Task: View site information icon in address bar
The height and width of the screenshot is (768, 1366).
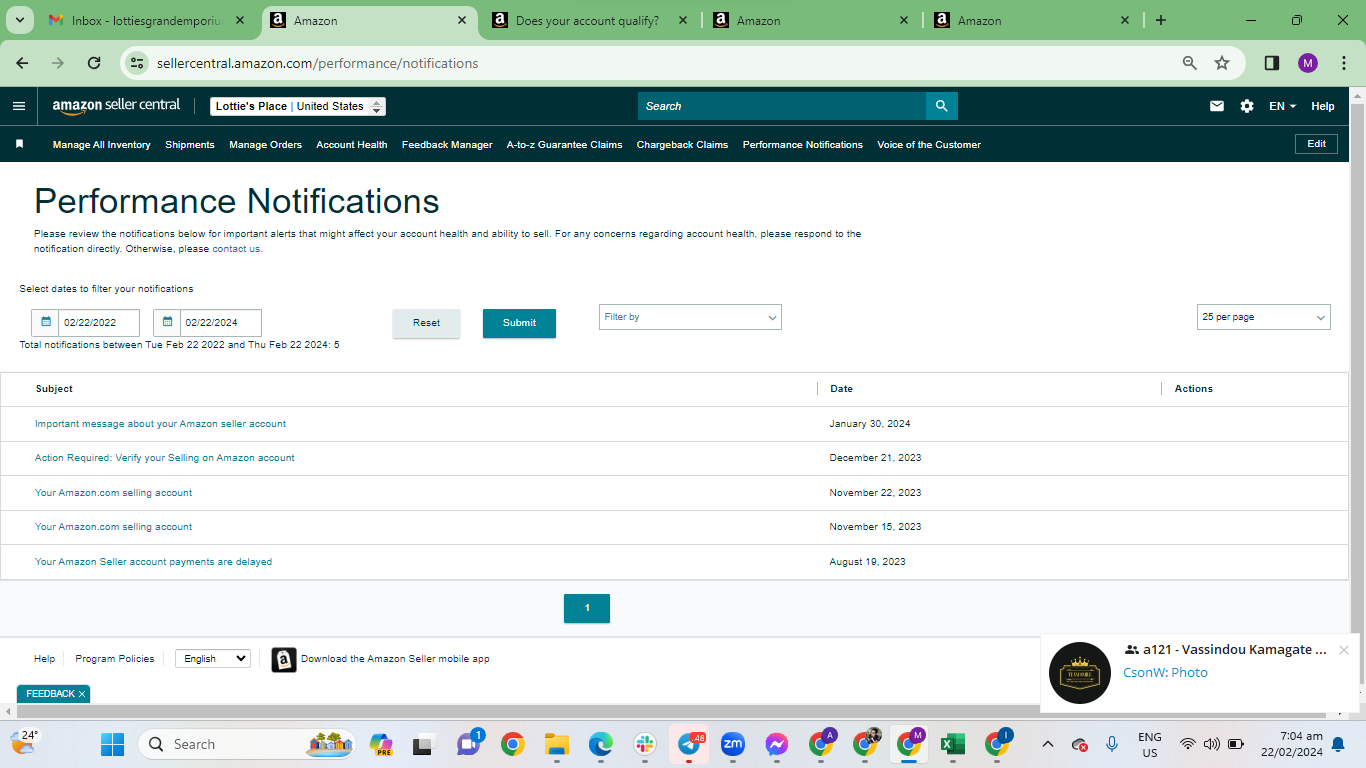Action: (x=138, y=63)
